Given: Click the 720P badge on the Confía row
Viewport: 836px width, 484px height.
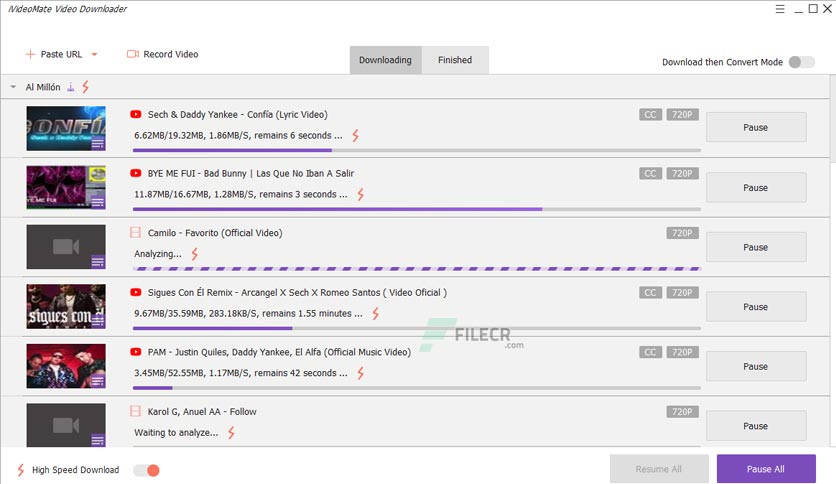Looking at the screenshot, I should 682,115.
